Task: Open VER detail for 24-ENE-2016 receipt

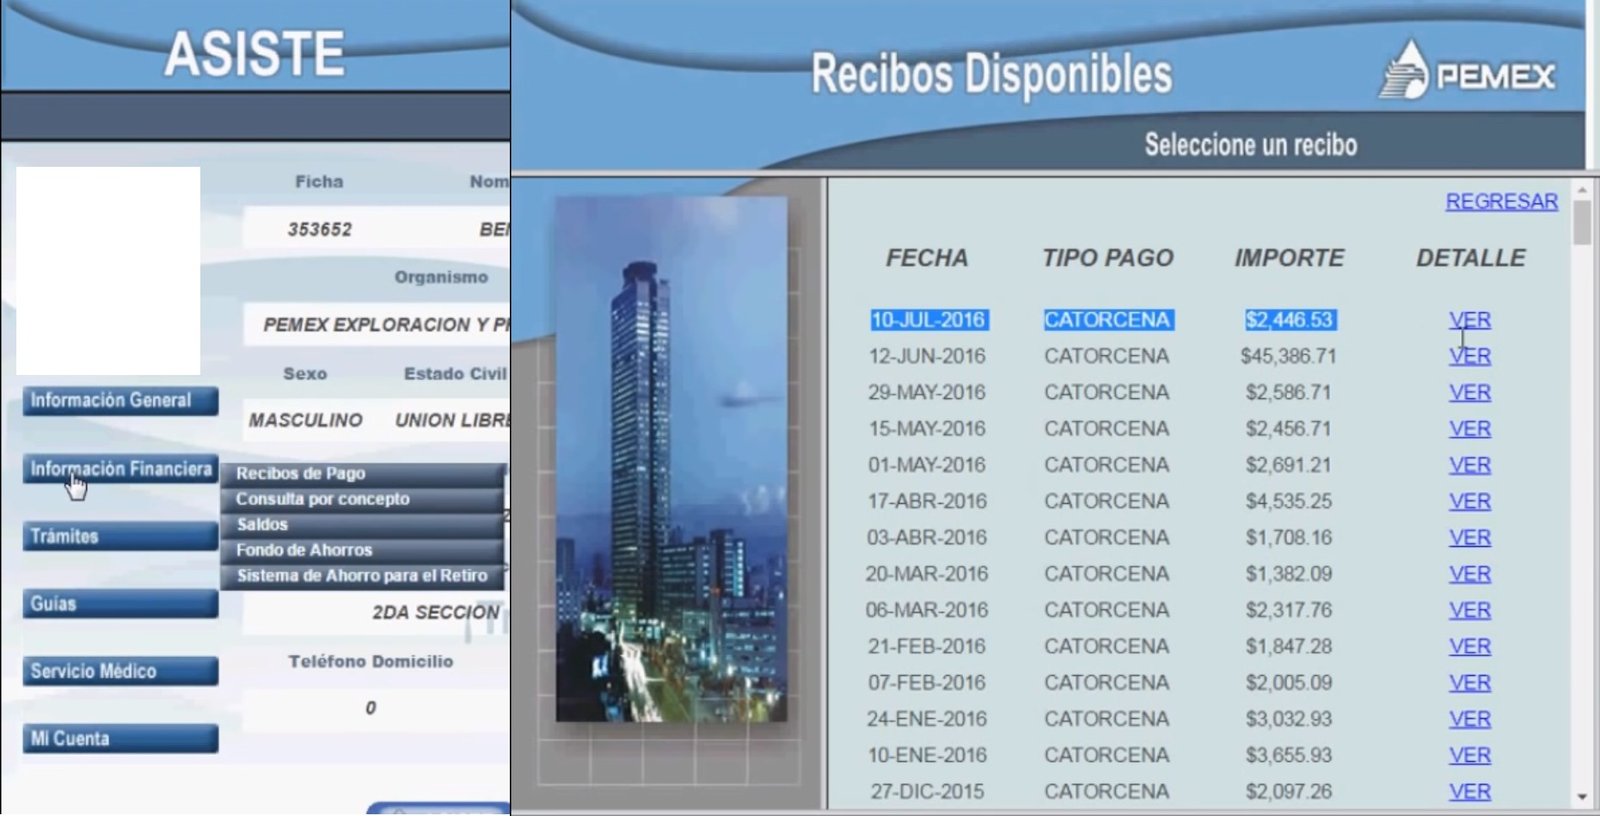Action: (1469, 719)
